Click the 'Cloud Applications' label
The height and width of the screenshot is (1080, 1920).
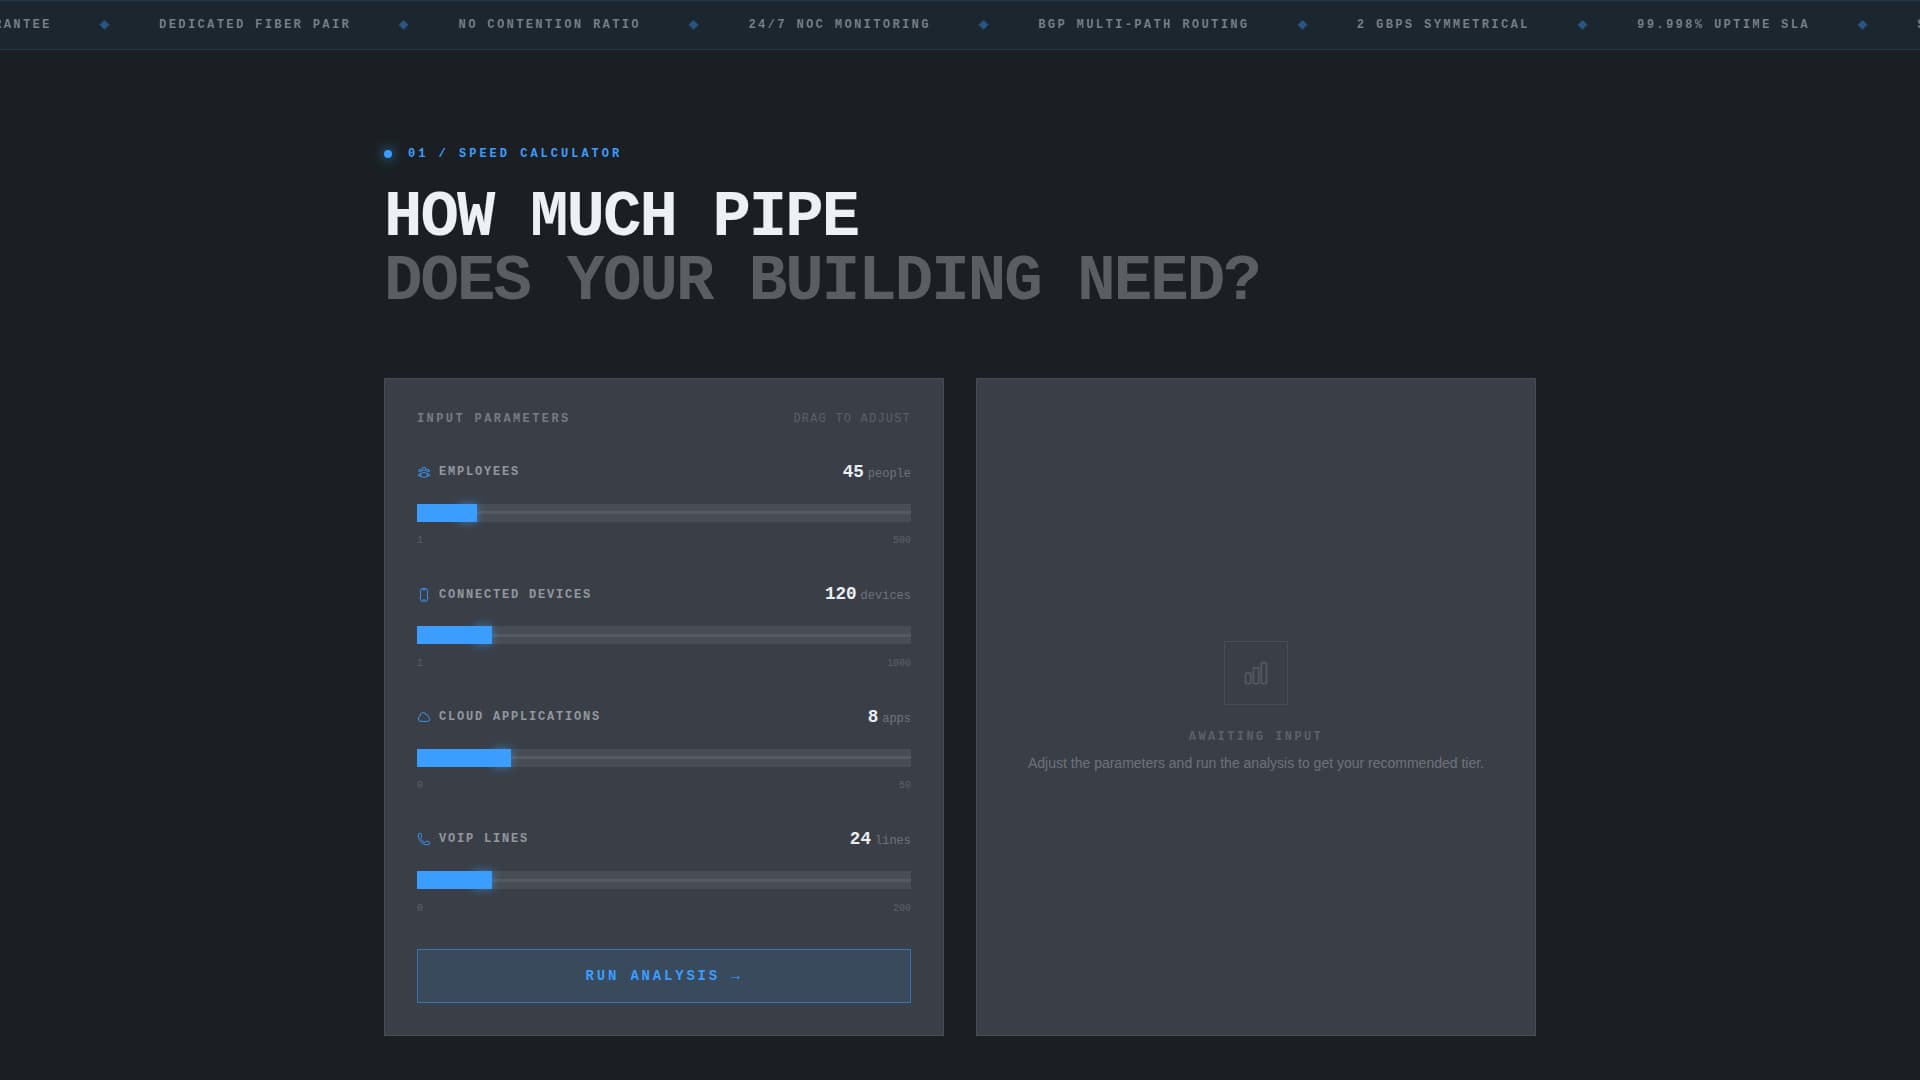[x=519, y=716]
